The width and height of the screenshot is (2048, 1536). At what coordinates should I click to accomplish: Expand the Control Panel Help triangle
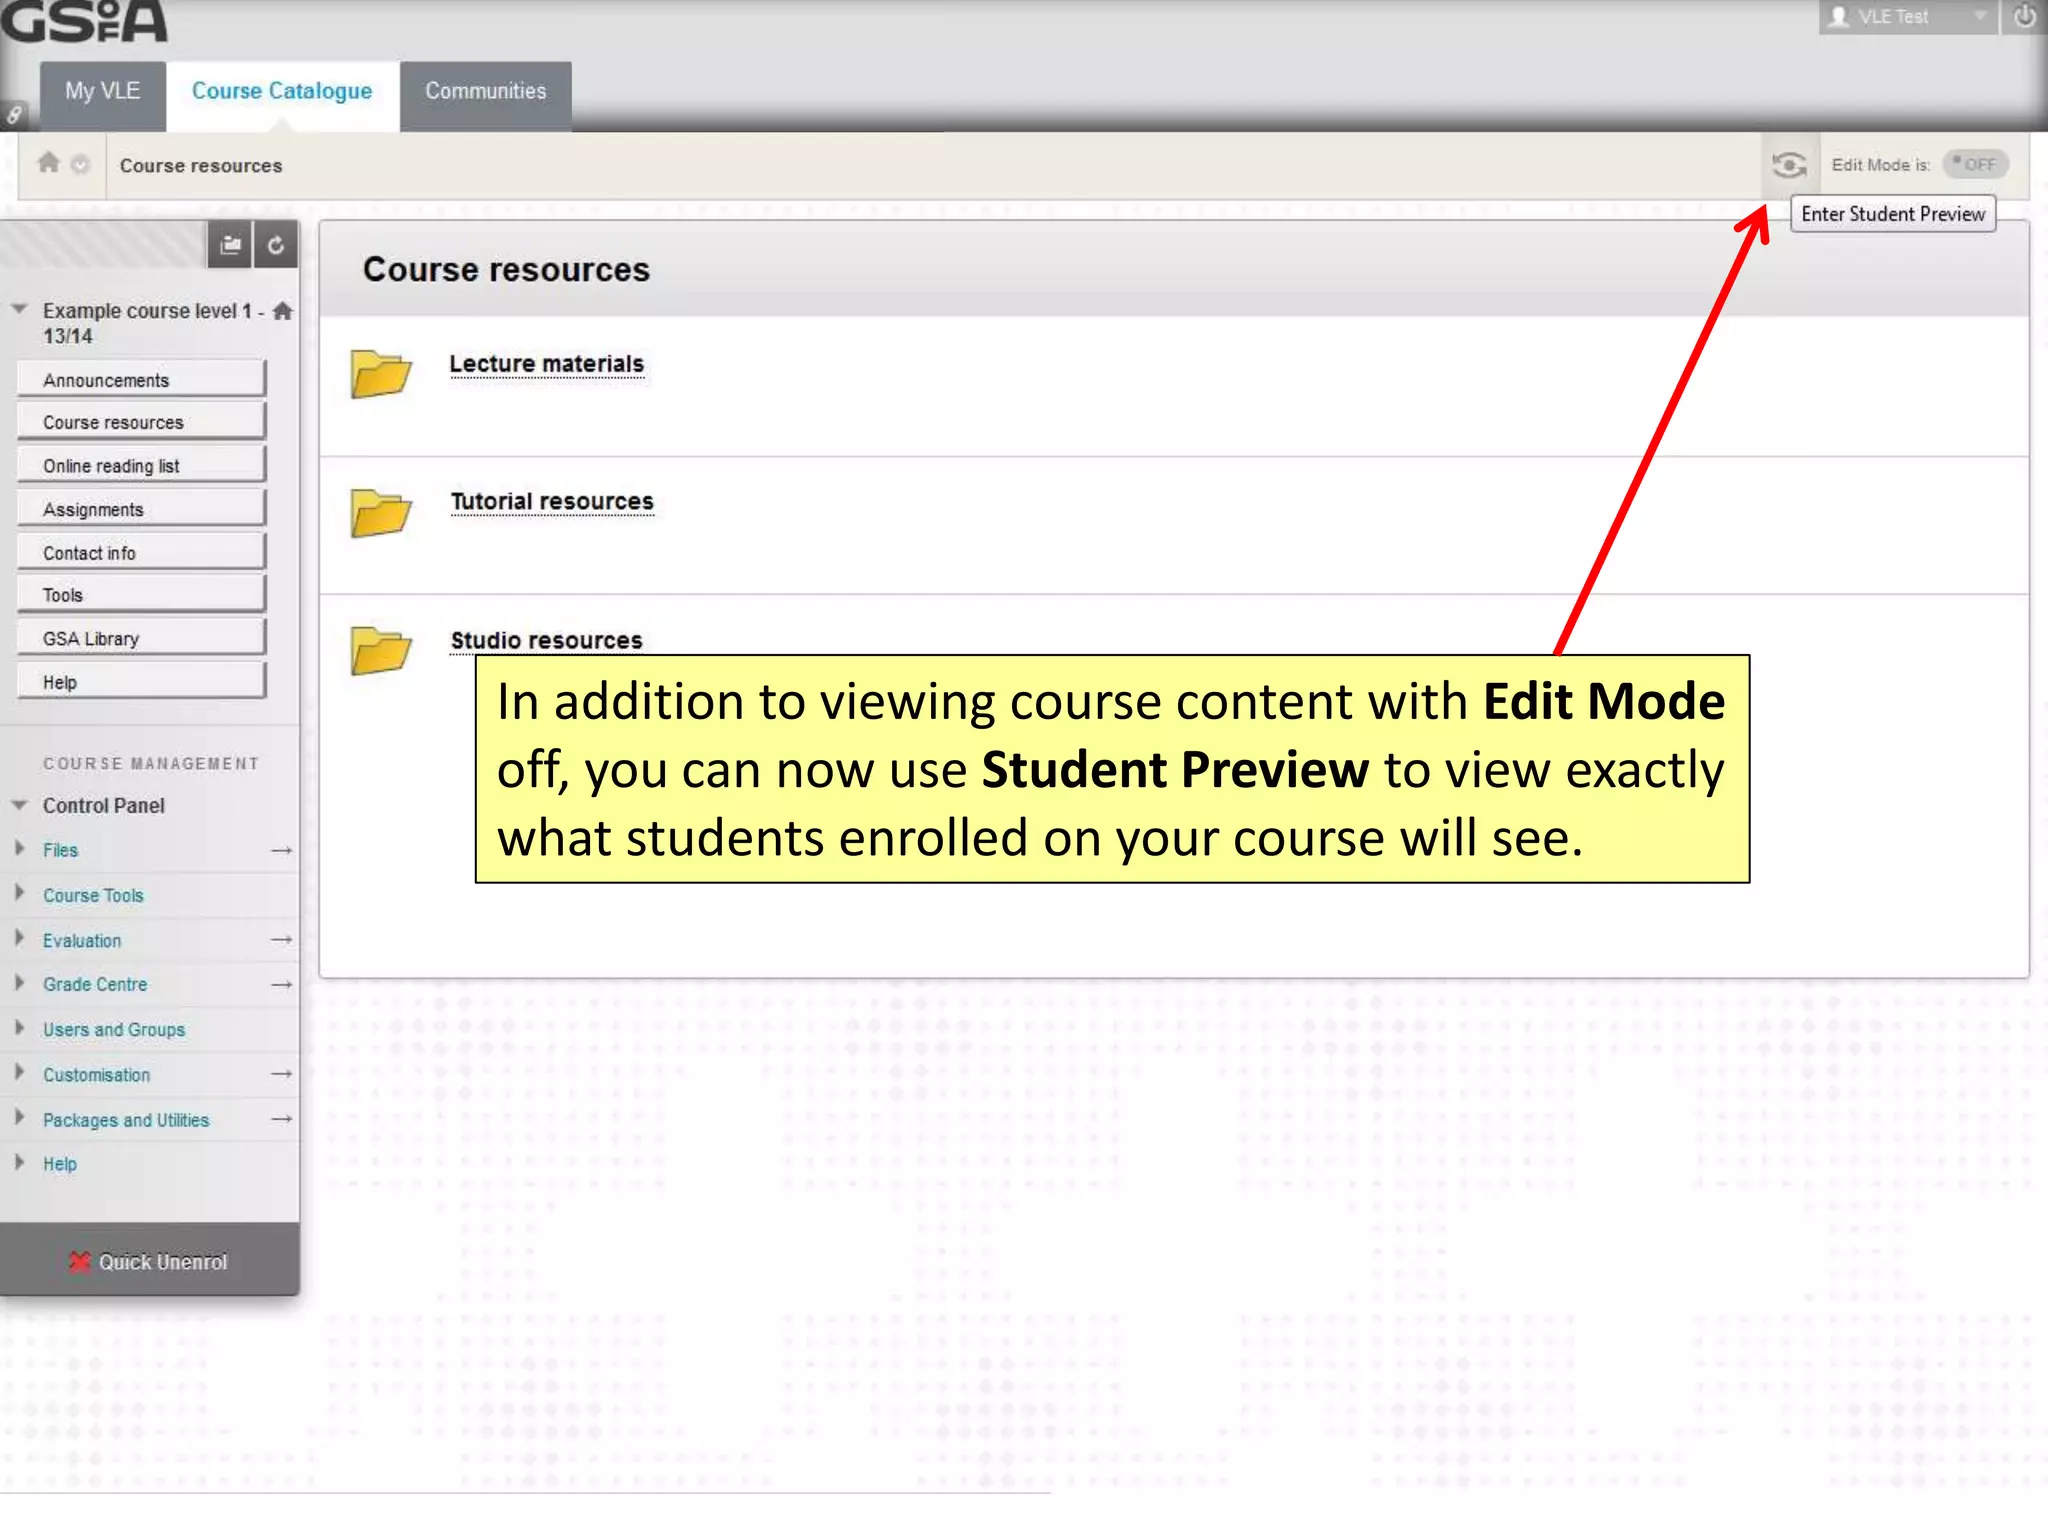pyautogui.click(x=19, y=1162)
